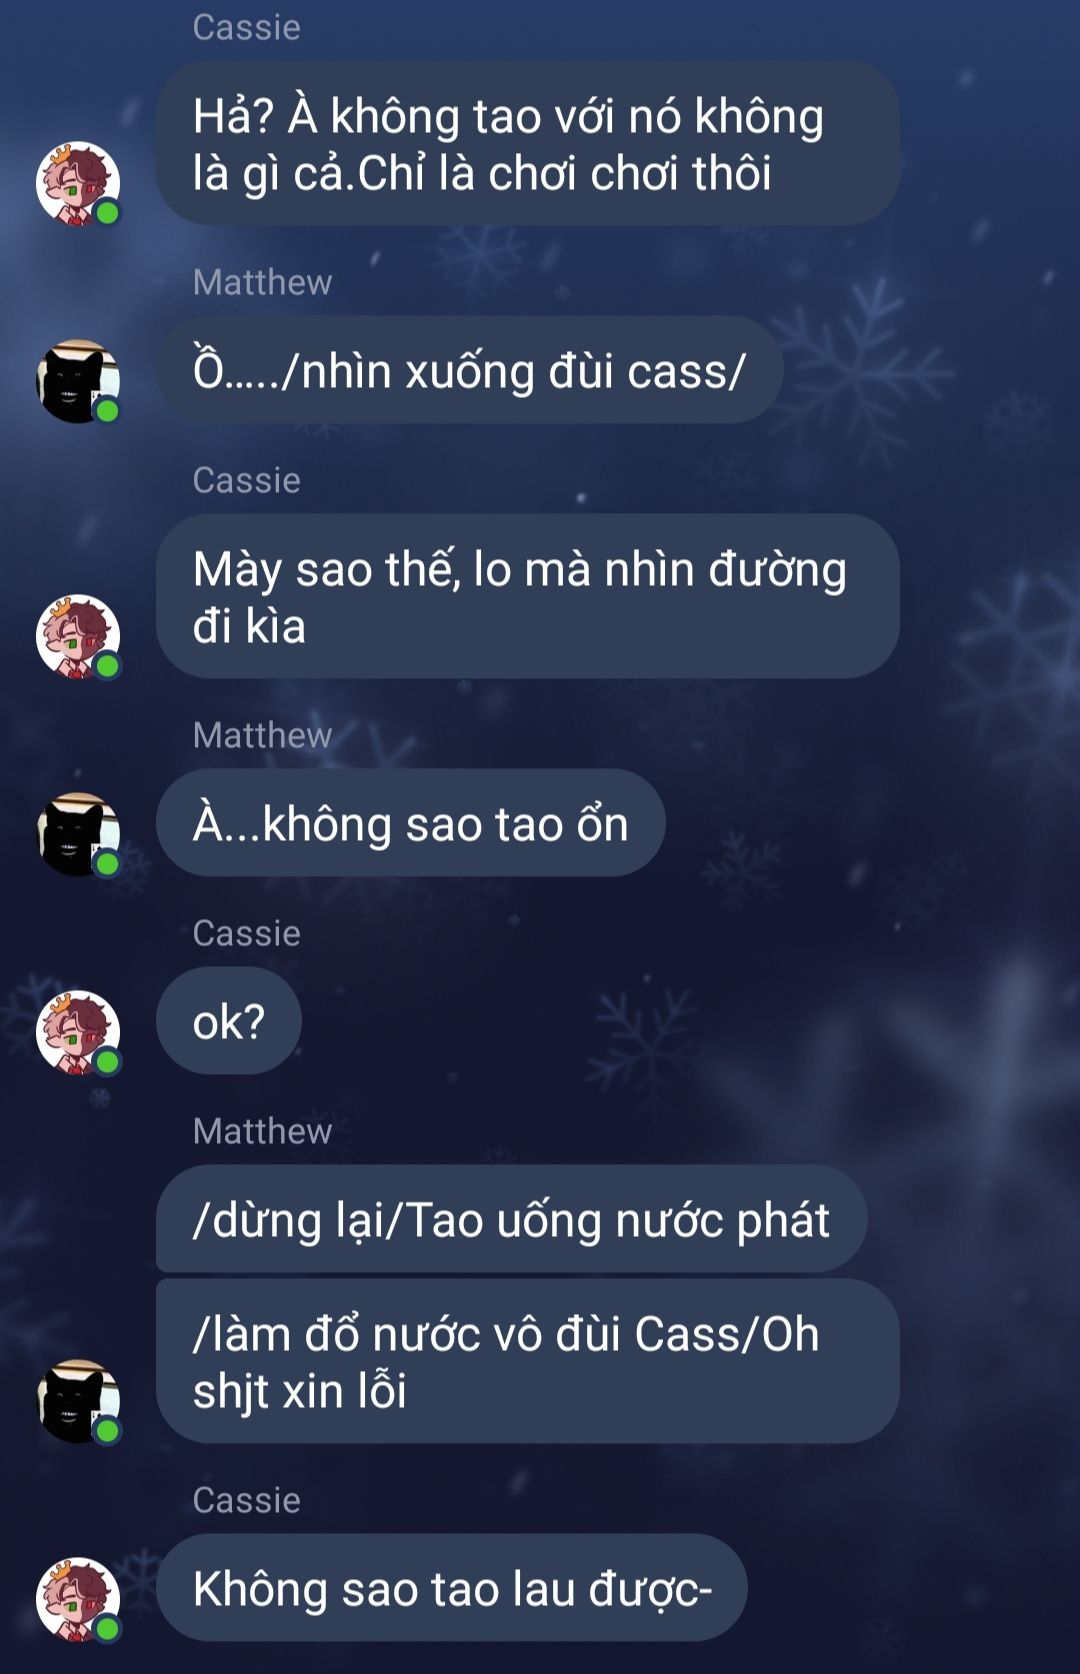
Task: Open the Cassie name label above 'ok?'
Action: [x=246, y=933]
